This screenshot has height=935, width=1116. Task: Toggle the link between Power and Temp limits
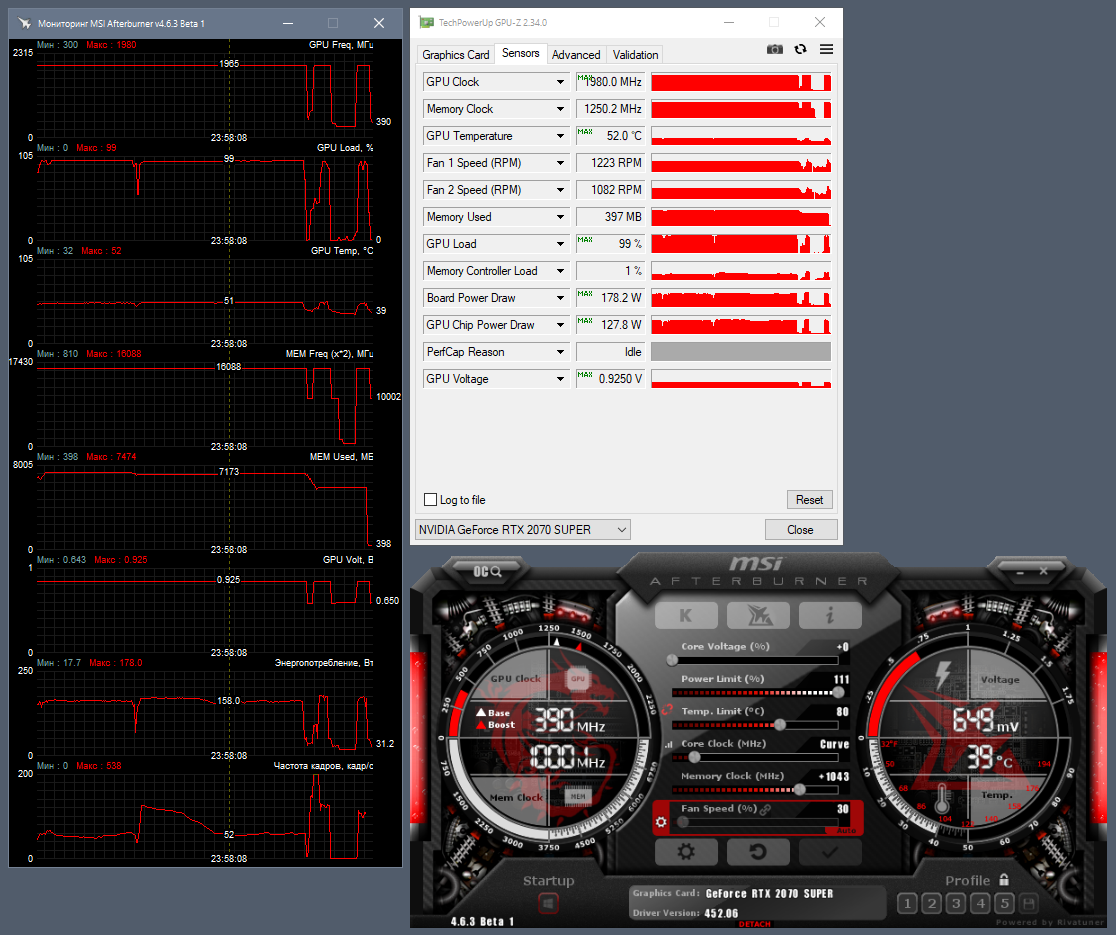pyautogui.click(x=667, y=709)
